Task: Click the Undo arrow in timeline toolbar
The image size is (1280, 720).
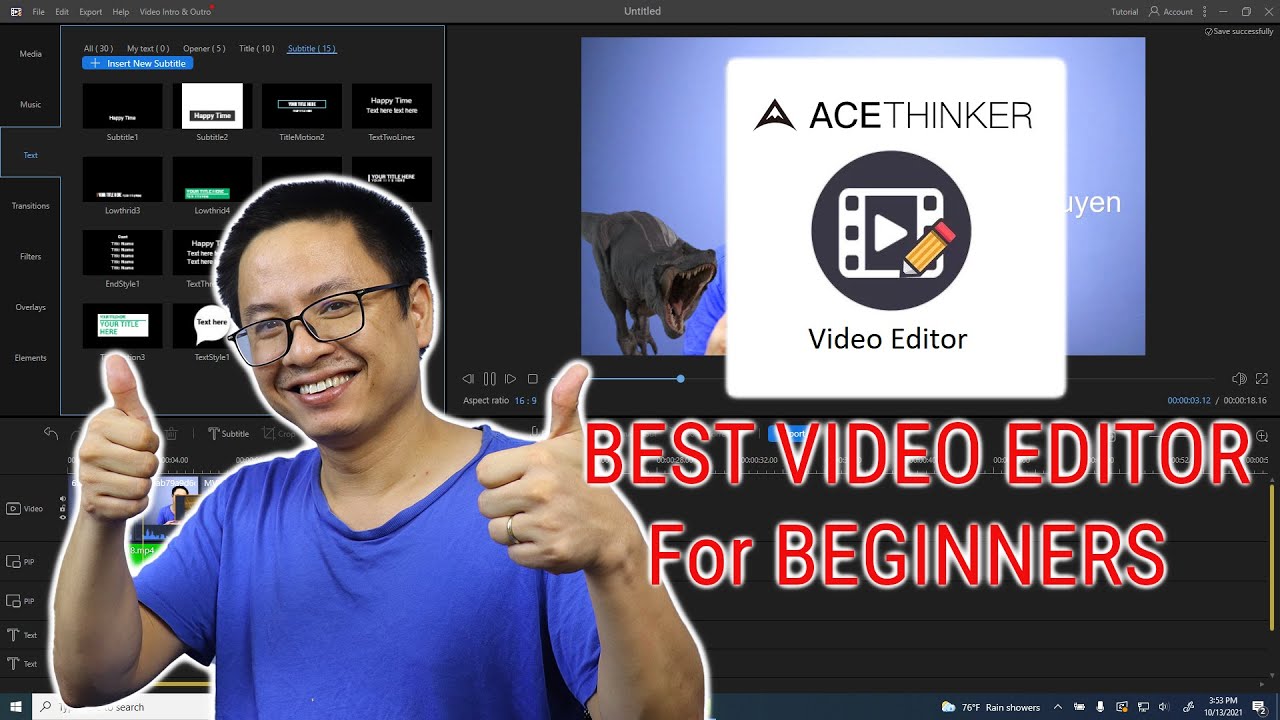Action: [x=51, y=433]
